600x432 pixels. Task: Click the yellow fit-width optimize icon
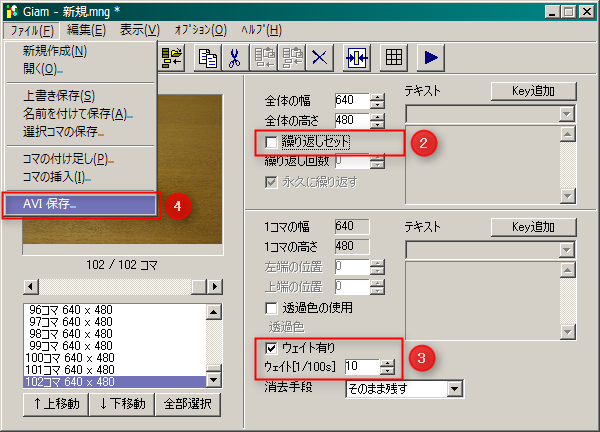[356, 57]
